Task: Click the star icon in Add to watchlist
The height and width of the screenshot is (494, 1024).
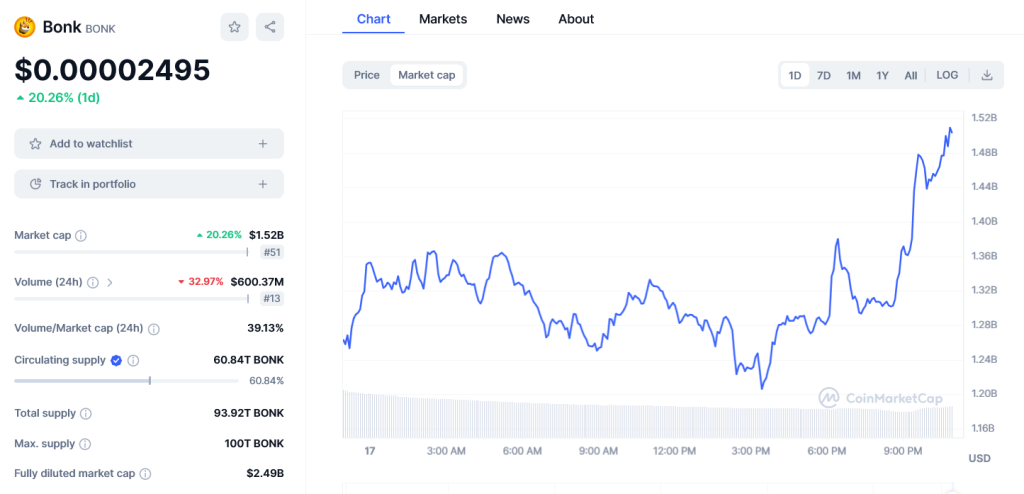Action: (35, 144)
